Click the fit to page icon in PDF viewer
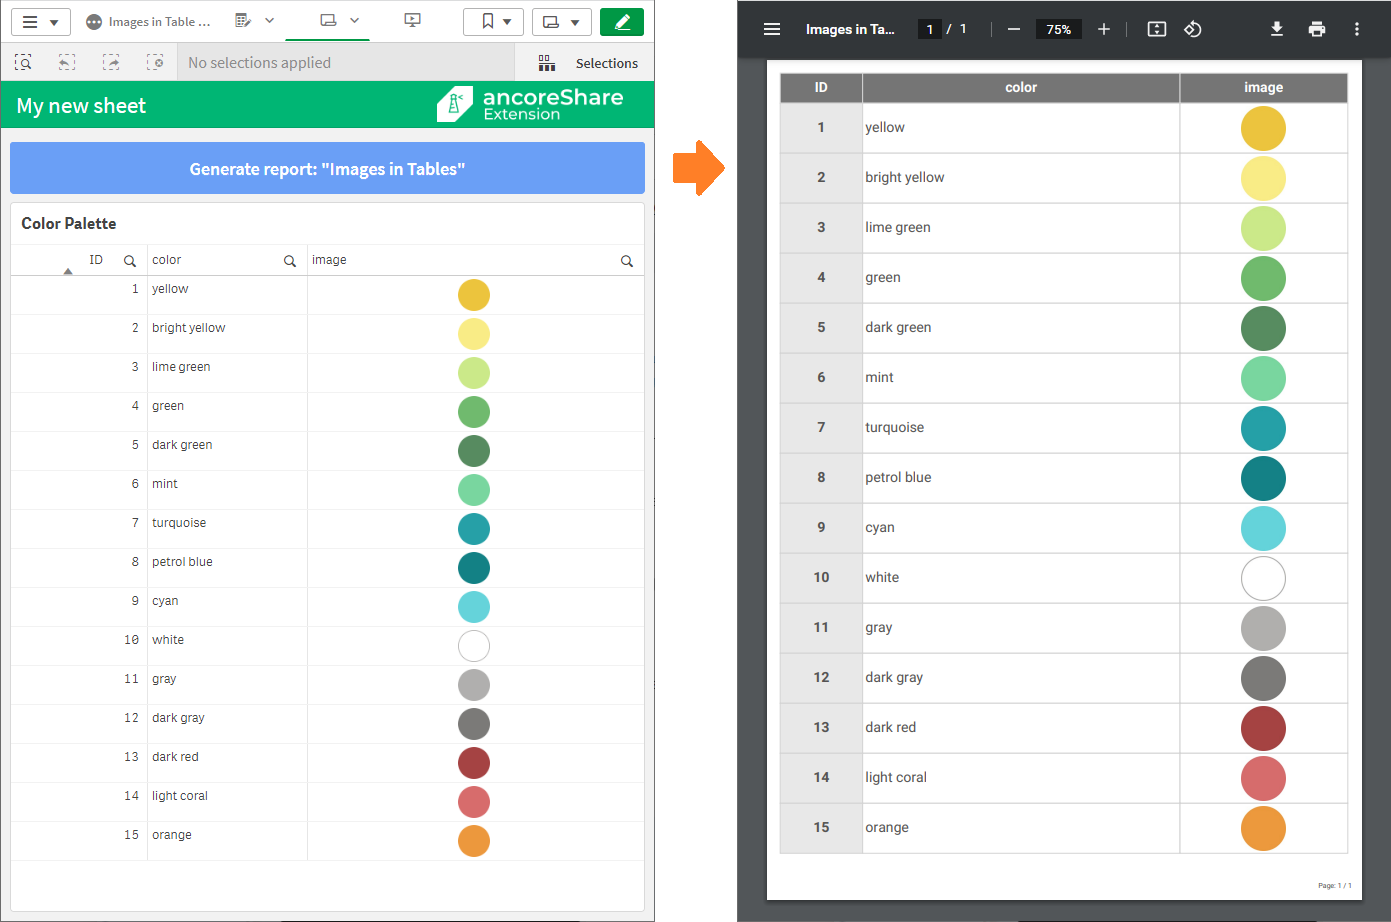 pyautogui.click(x=1157, y=29)
